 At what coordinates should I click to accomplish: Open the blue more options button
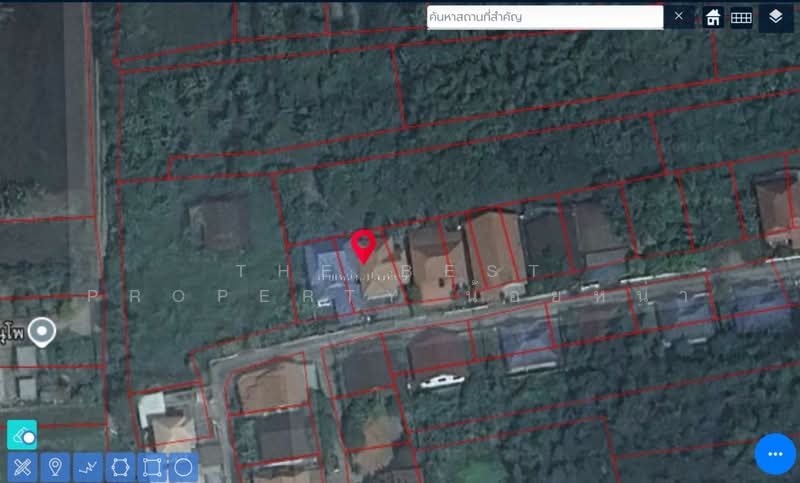click(775, 454)
